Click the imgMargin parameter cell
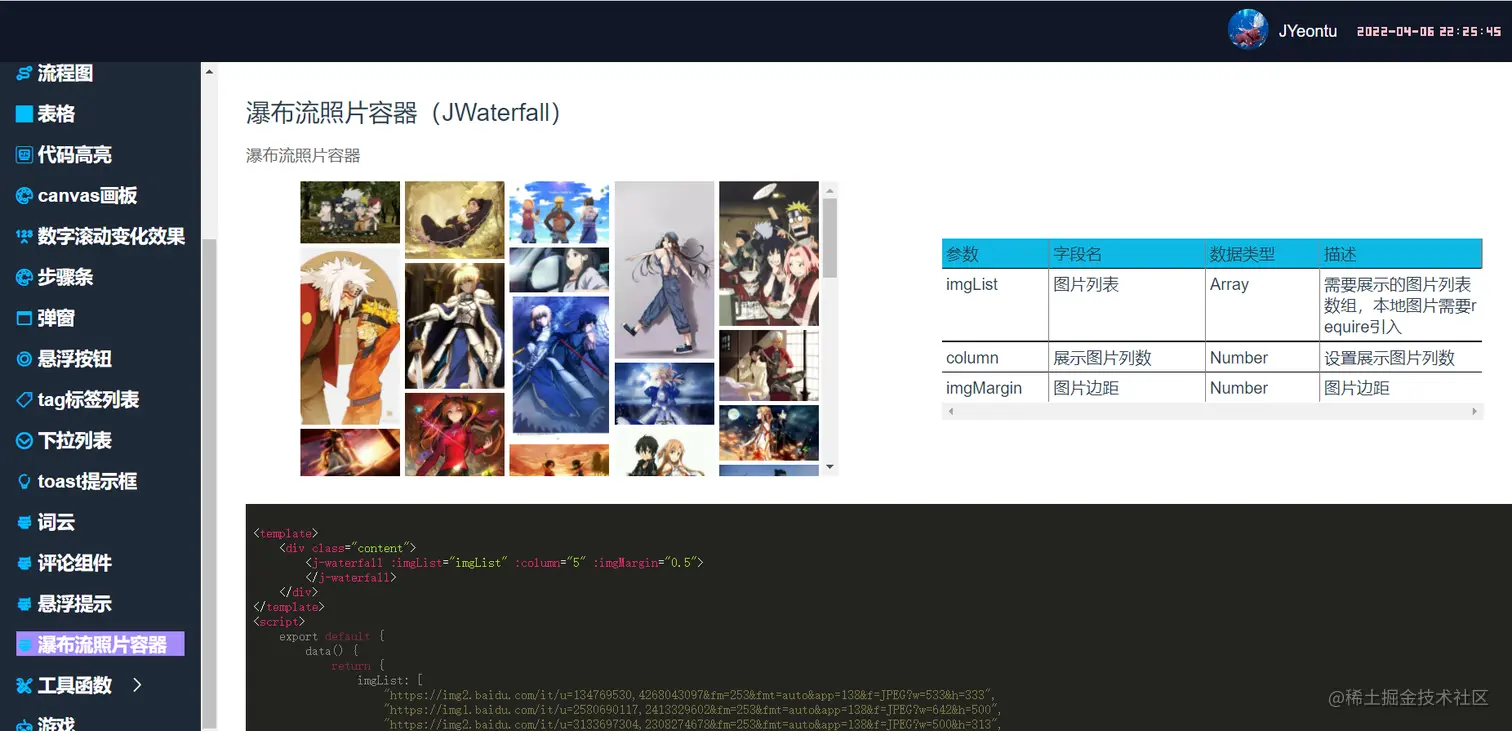 tap(995, 388)
